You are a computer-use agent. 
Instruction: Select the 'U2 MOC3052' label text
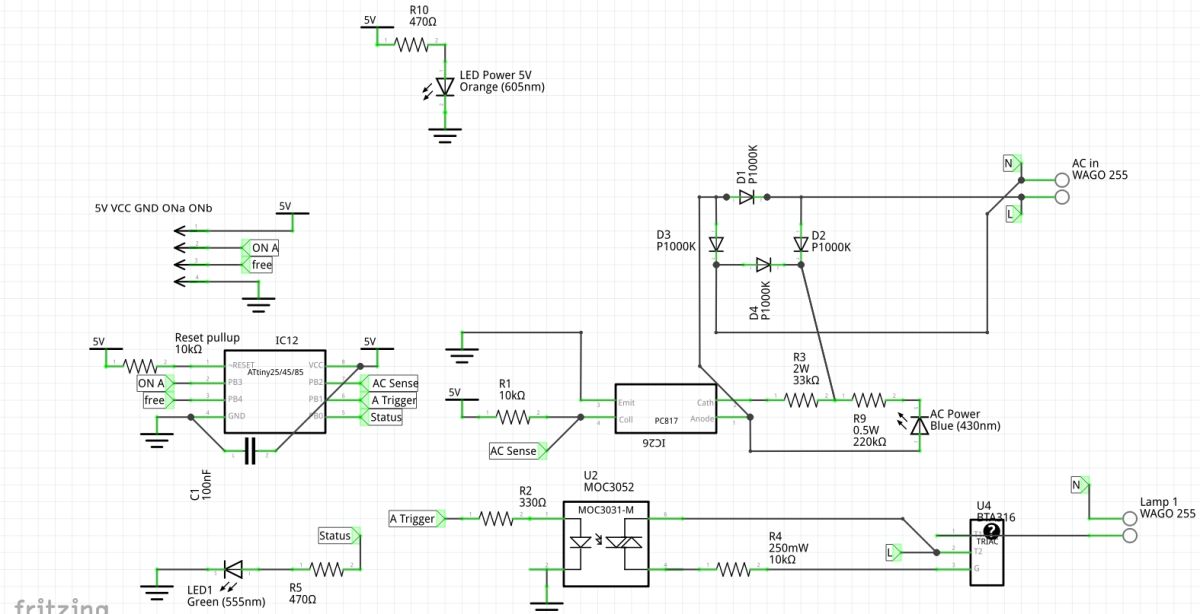tap(609, 481)
